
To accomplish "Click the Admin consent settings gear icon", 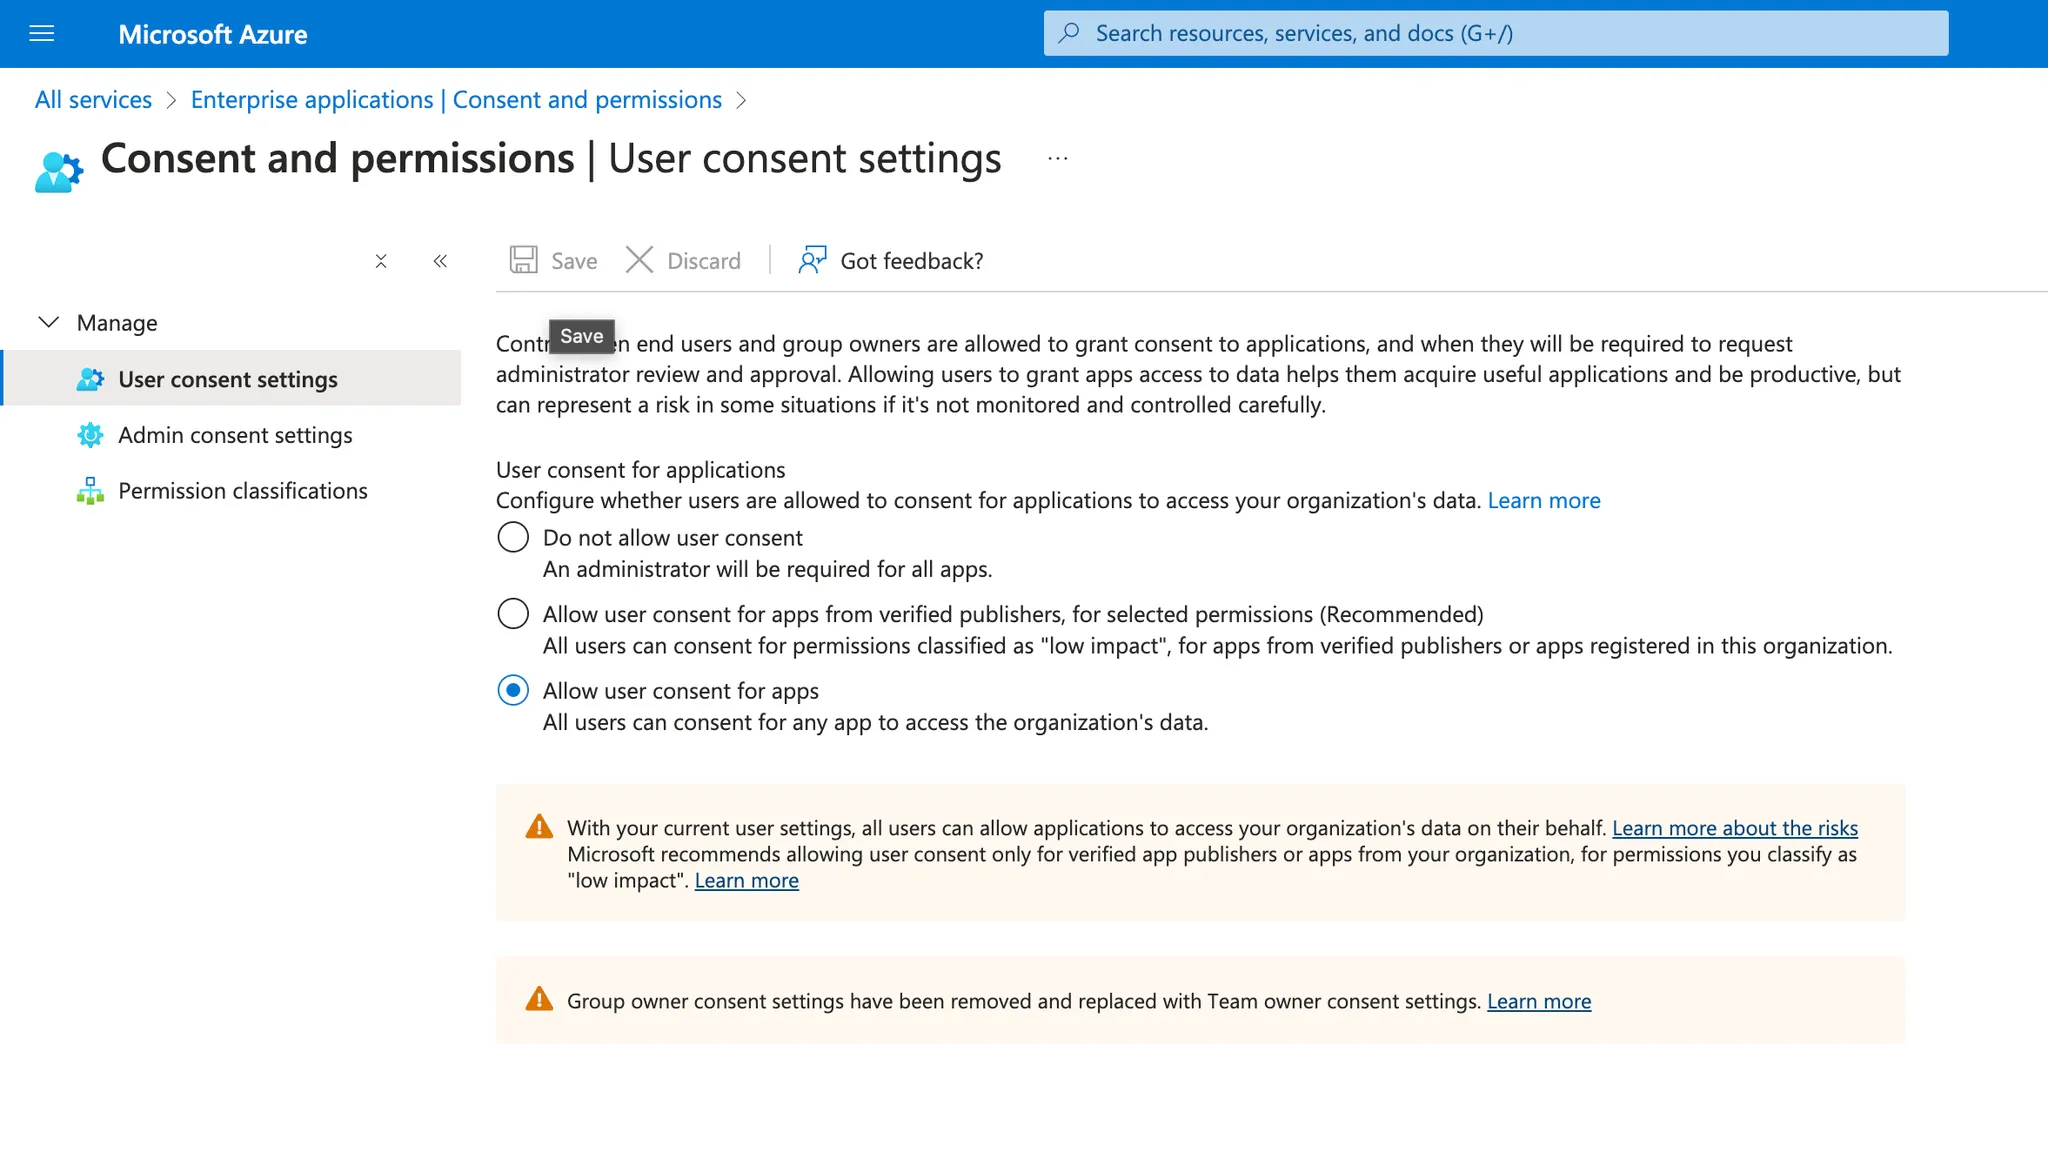I will [x=90, y=435].
